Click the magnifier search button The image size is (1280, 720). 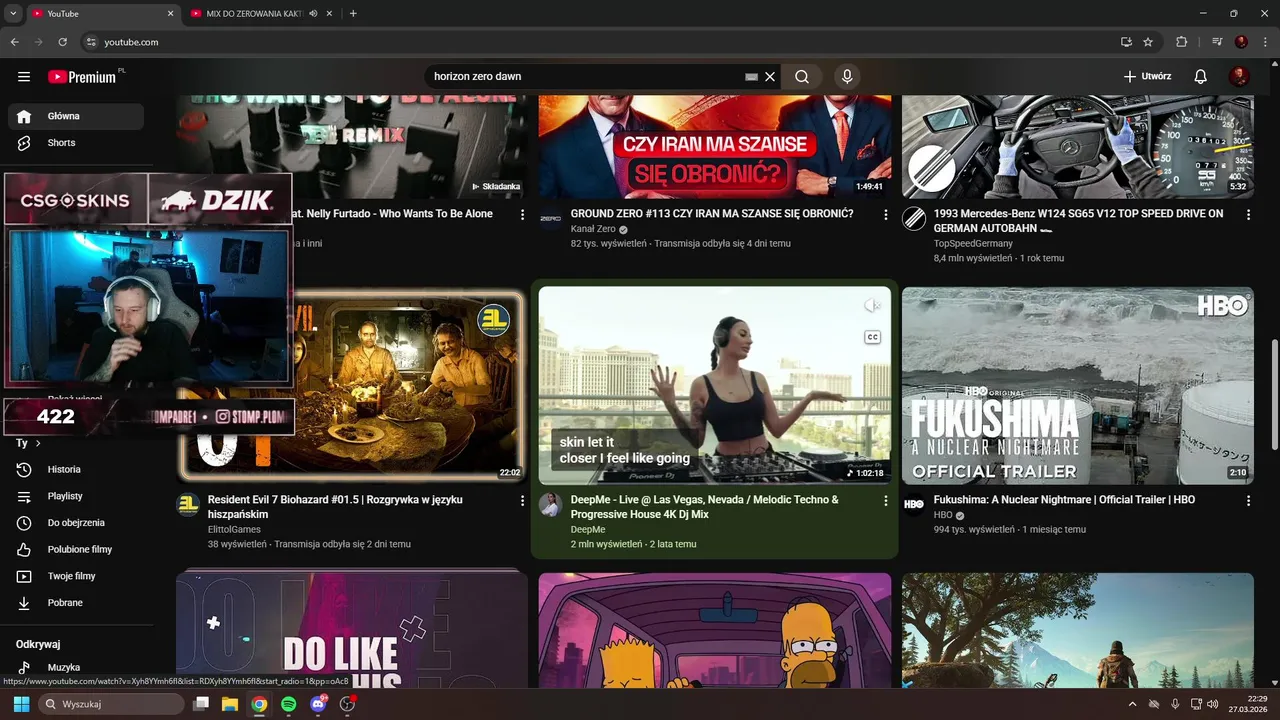tap(802, 77)
